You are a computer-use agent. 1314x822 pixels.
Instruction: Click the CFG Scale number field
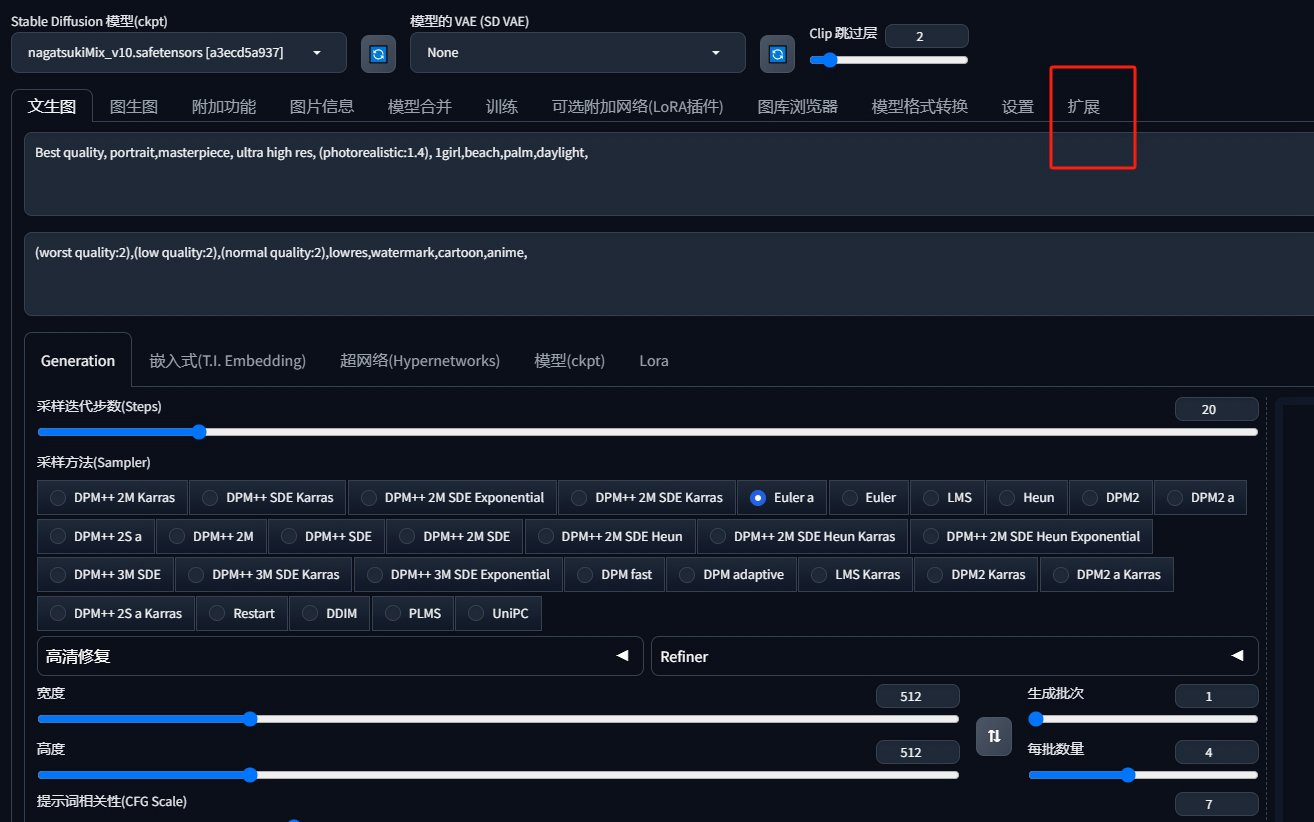(1216, 804)
